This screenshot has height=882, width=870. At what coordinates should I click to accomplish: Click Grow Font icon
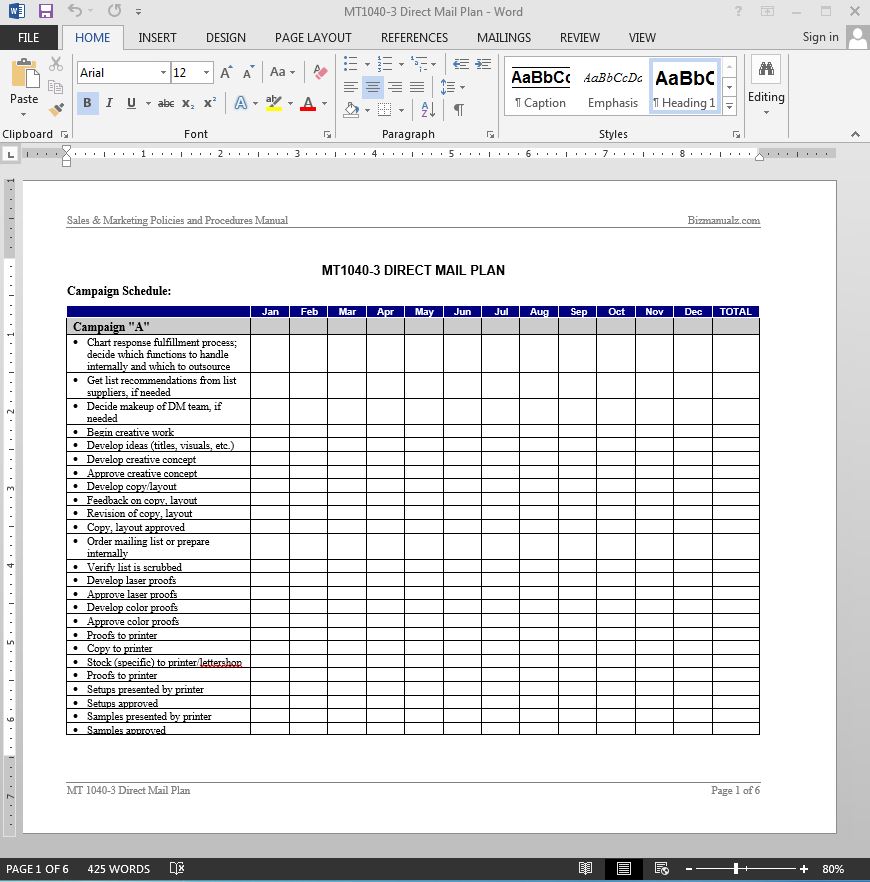(x=226, y=73)
